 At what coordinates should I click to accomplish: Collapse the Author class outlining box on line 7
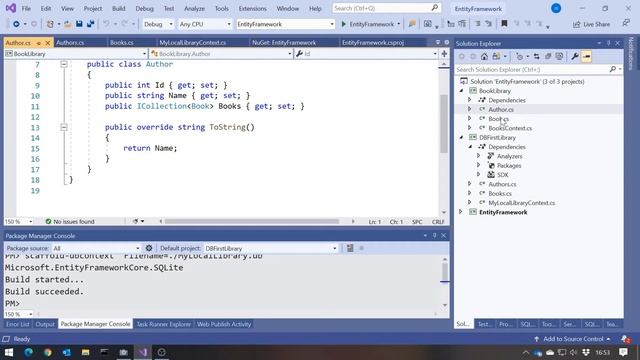64,64
